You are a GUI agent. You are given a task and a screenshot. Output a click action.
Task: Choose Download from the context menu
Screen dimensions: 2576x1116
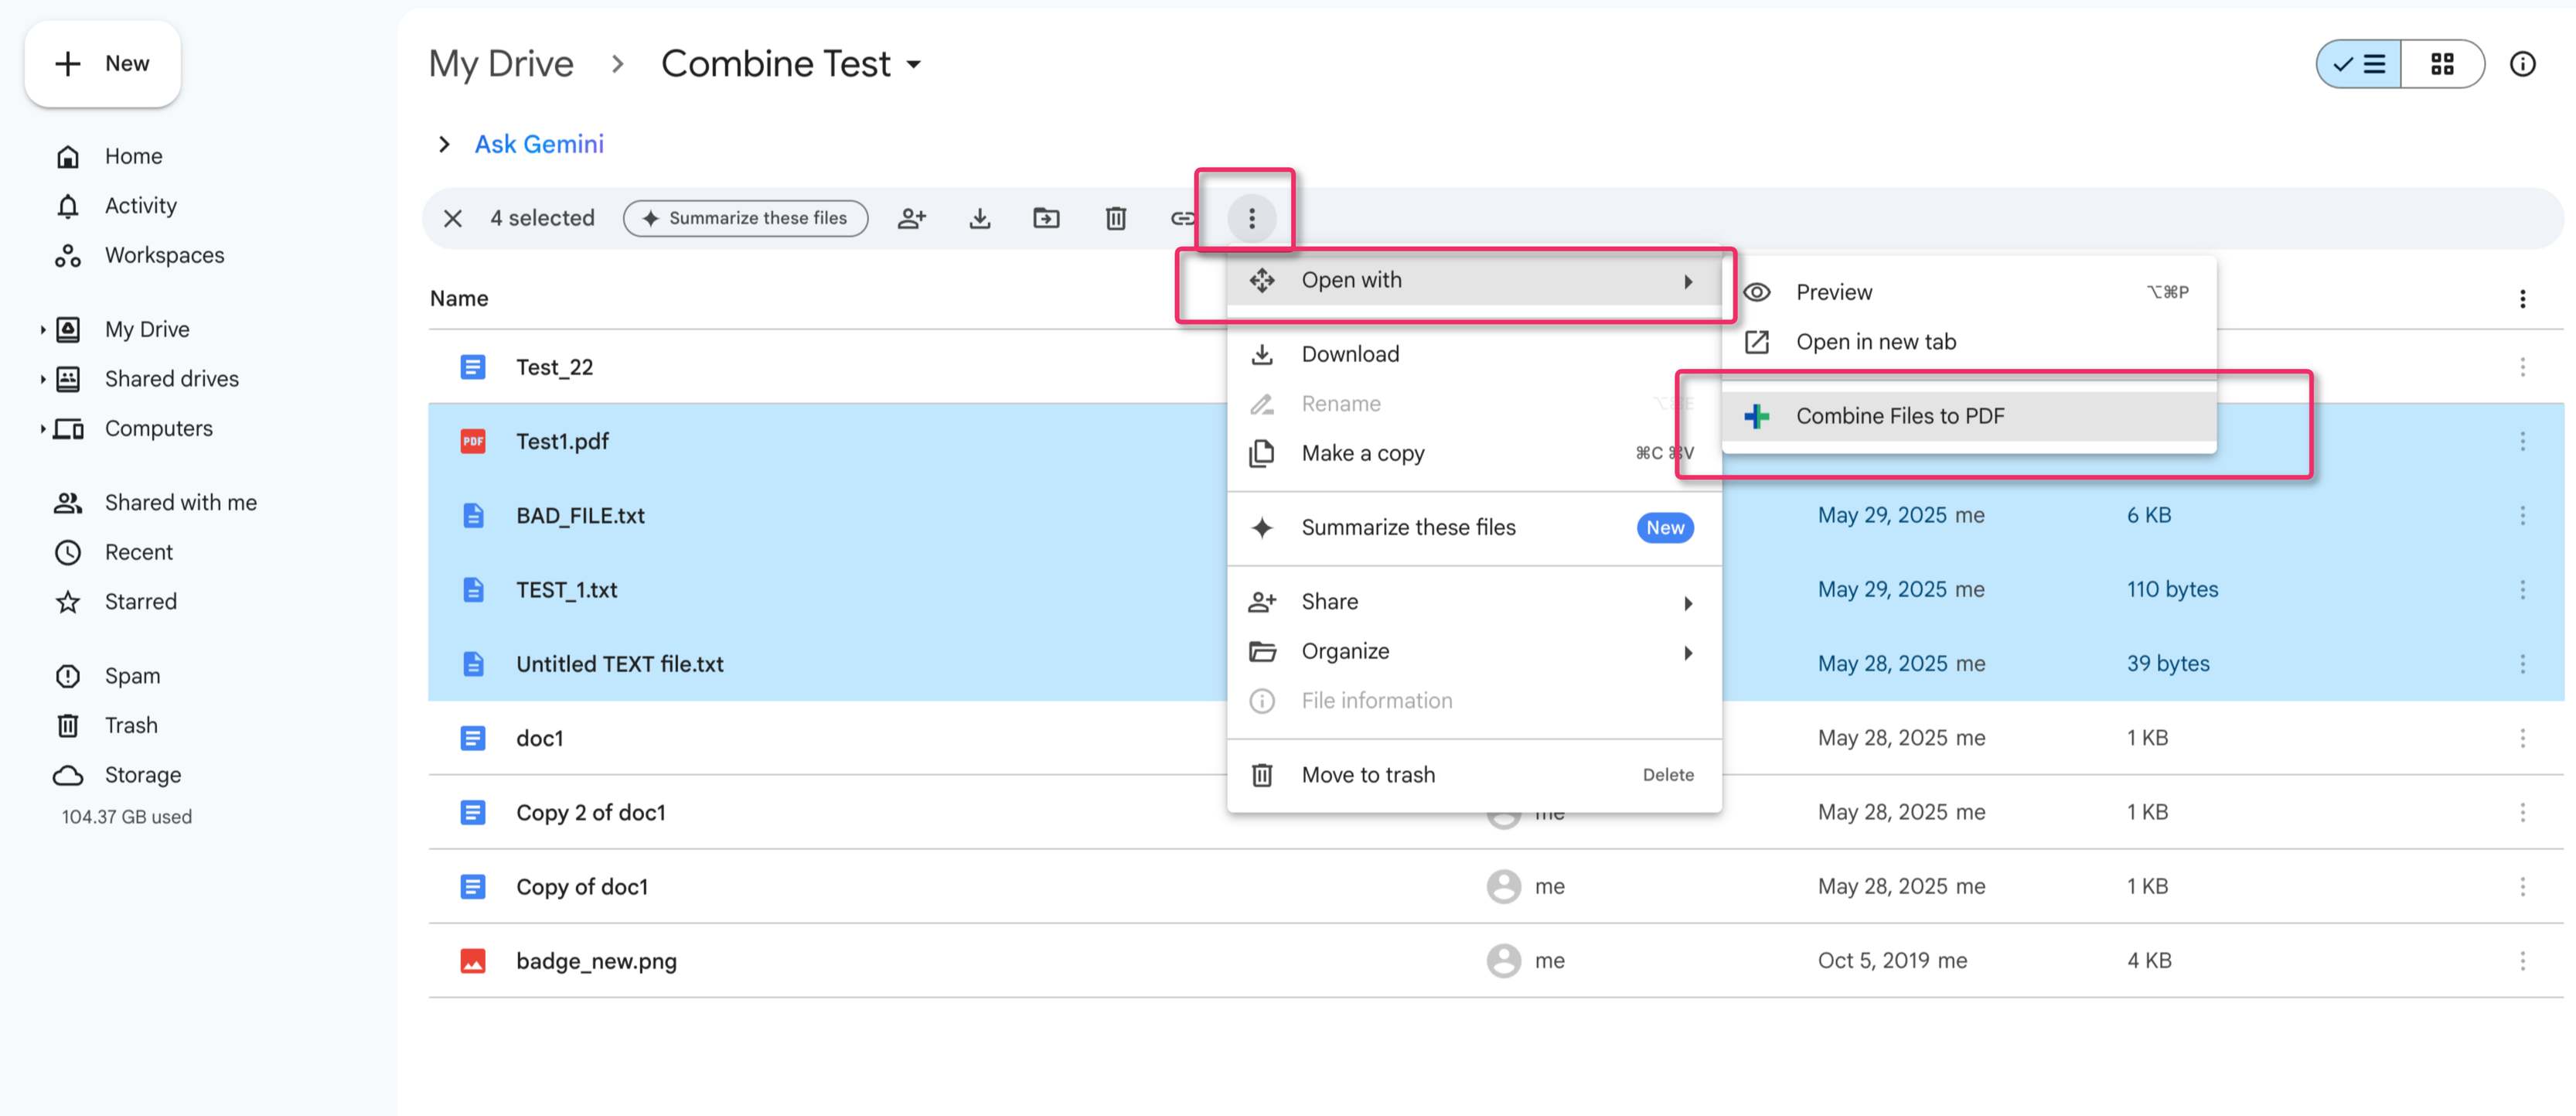click(1474, 354)
